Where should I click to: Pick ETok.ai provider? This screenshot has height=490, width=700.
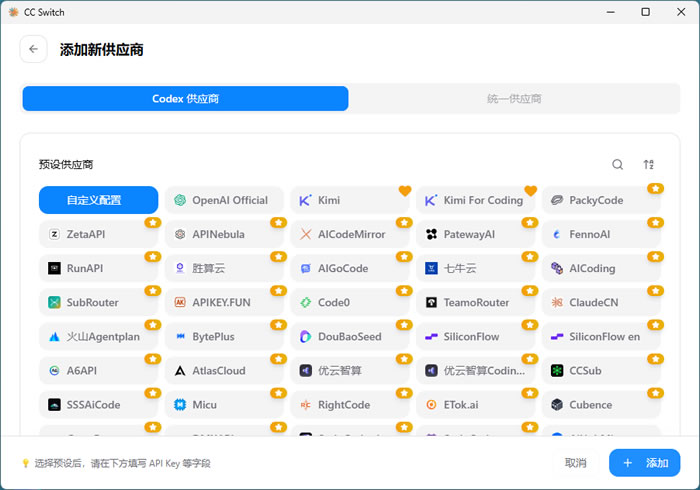point(476,405)
